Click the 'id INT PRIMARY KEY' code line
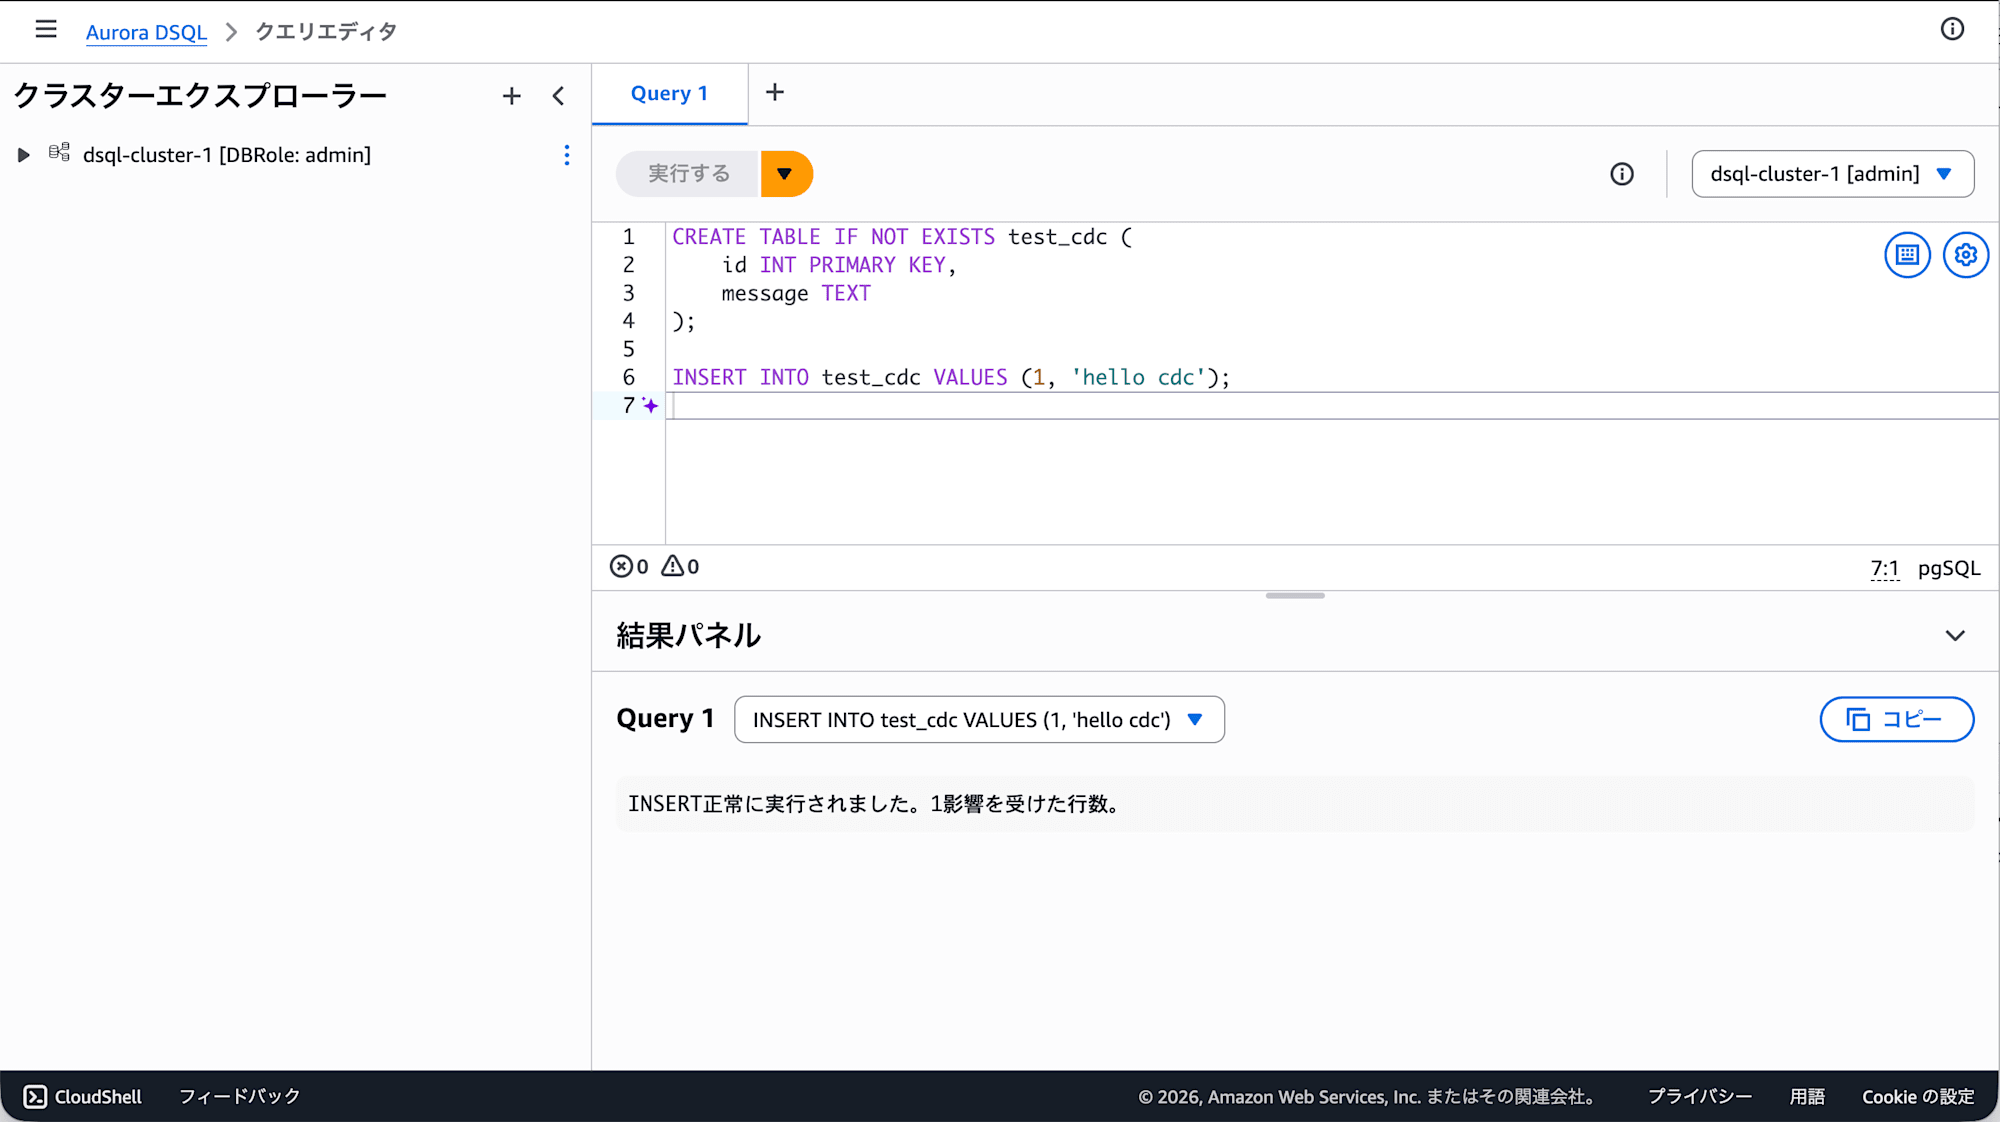This screenshot has width=2000, height=1122. (x=839, y=265)
